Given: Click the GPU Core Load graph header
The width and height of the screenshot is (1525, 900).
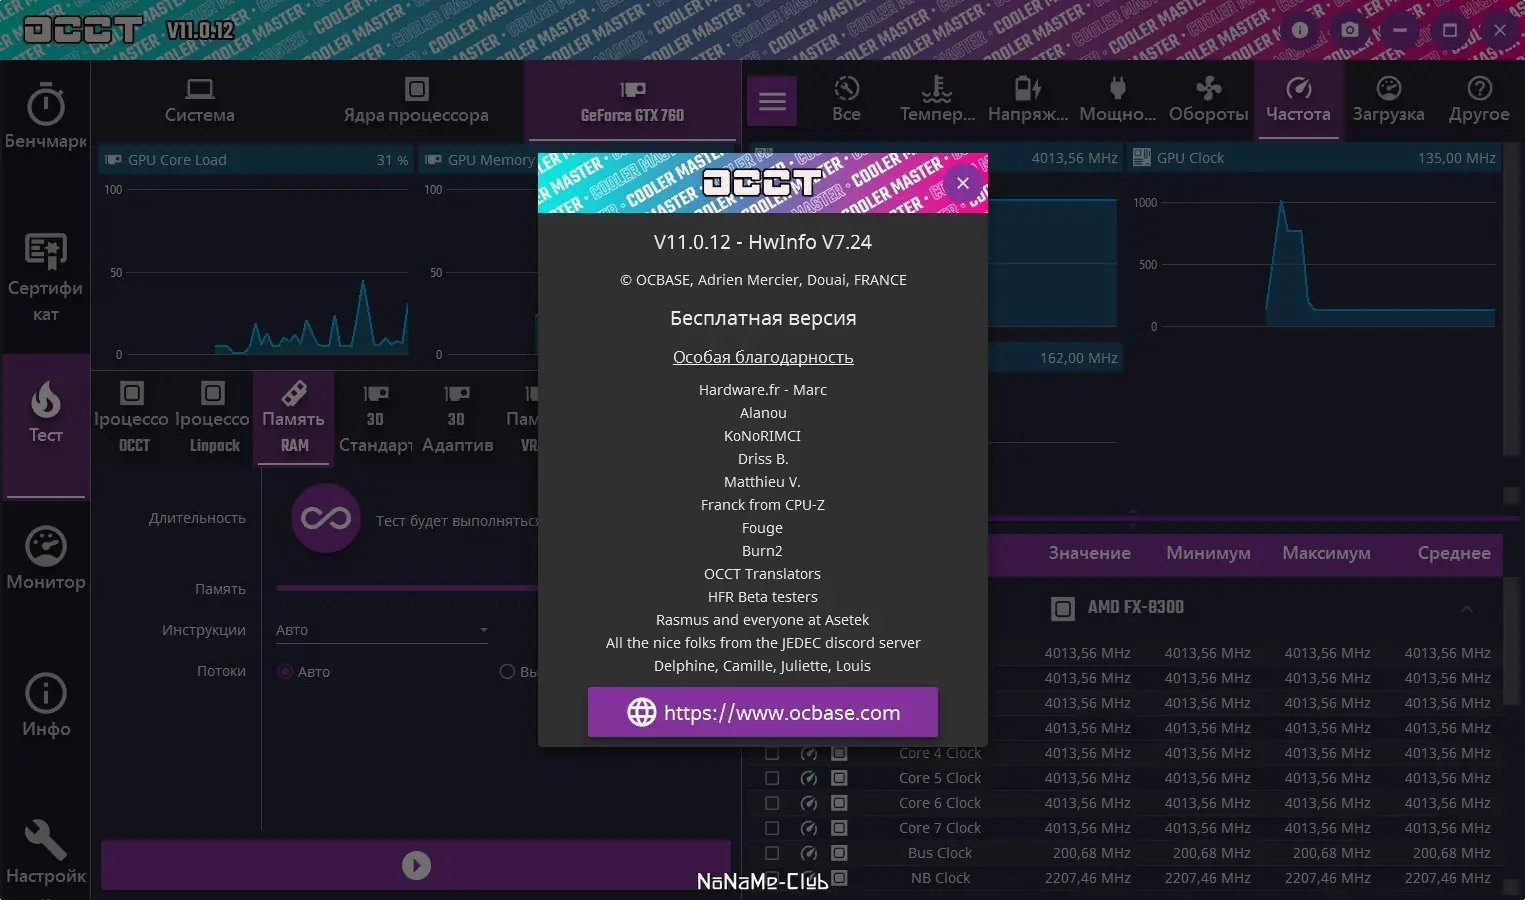Looking at the screenshot, I should (x=256, y=160).
